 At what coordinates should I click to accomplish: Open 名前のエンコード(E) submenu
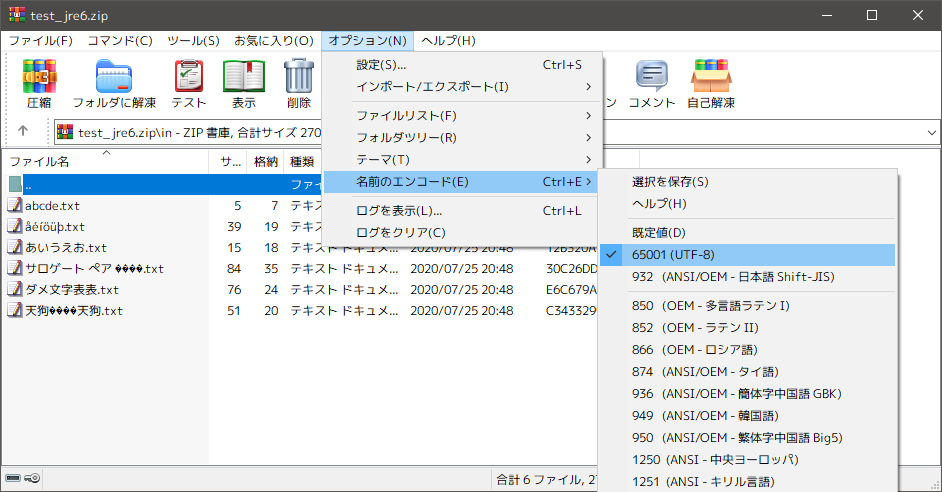point(461,181)
